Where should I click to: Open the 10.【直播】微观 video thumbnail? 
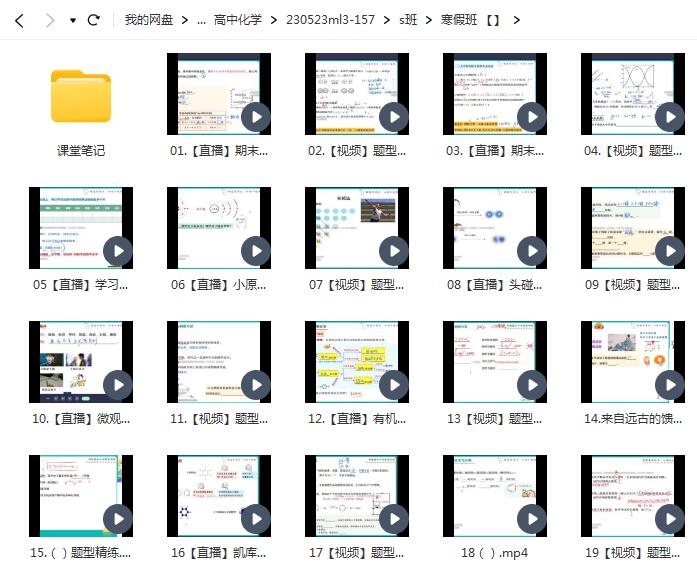click(x=81, y=362)
